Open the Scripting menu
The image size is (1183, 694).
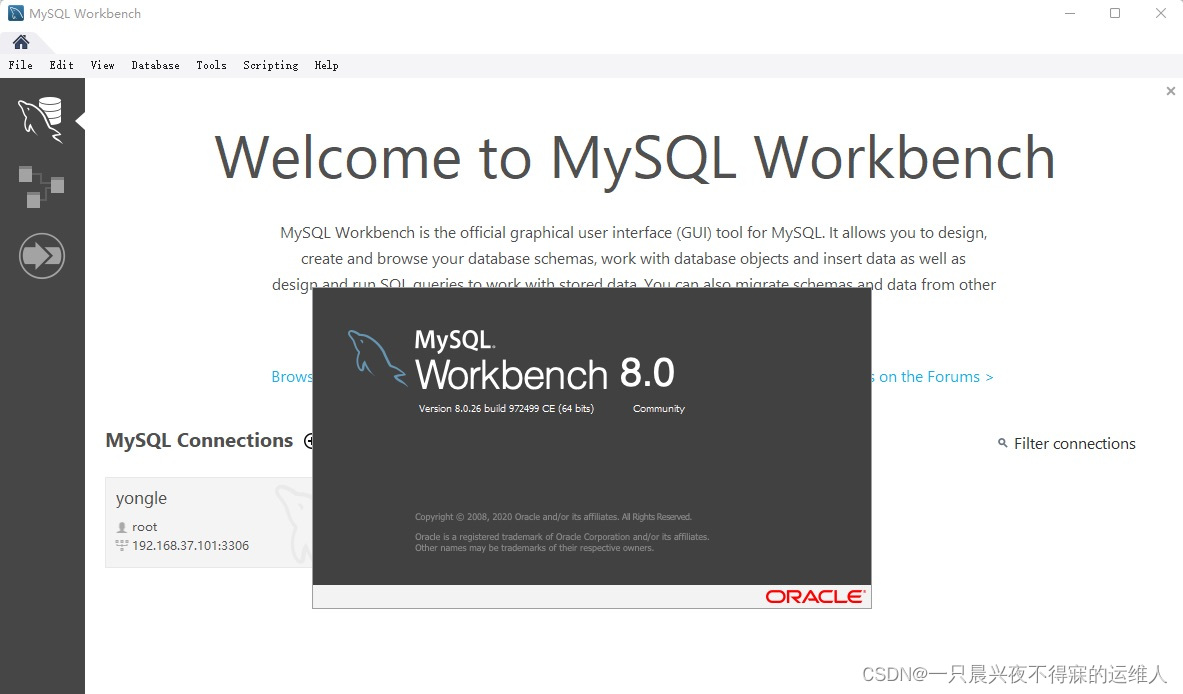[270, 66]
